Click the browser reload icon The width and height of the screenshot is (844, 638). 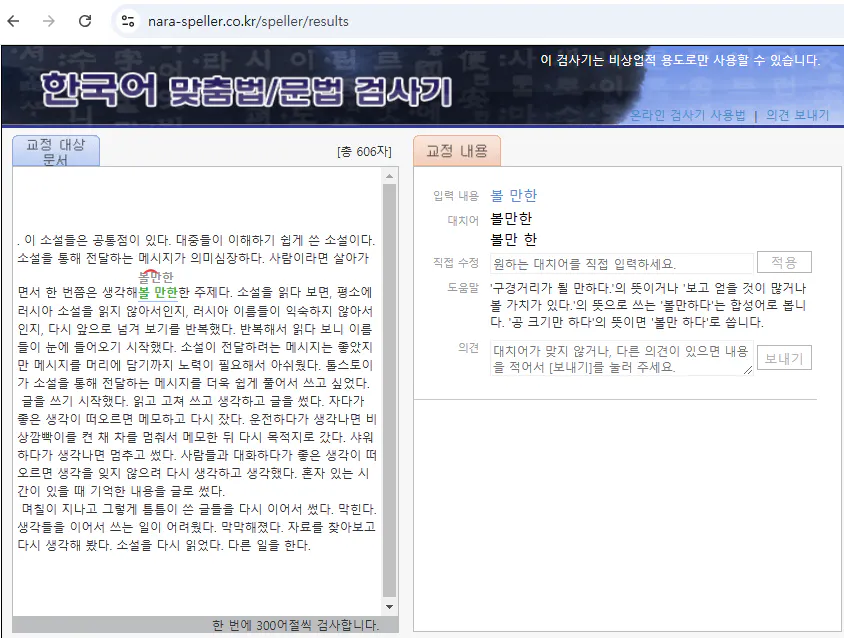pyautogui.click(x=84, y=19)
